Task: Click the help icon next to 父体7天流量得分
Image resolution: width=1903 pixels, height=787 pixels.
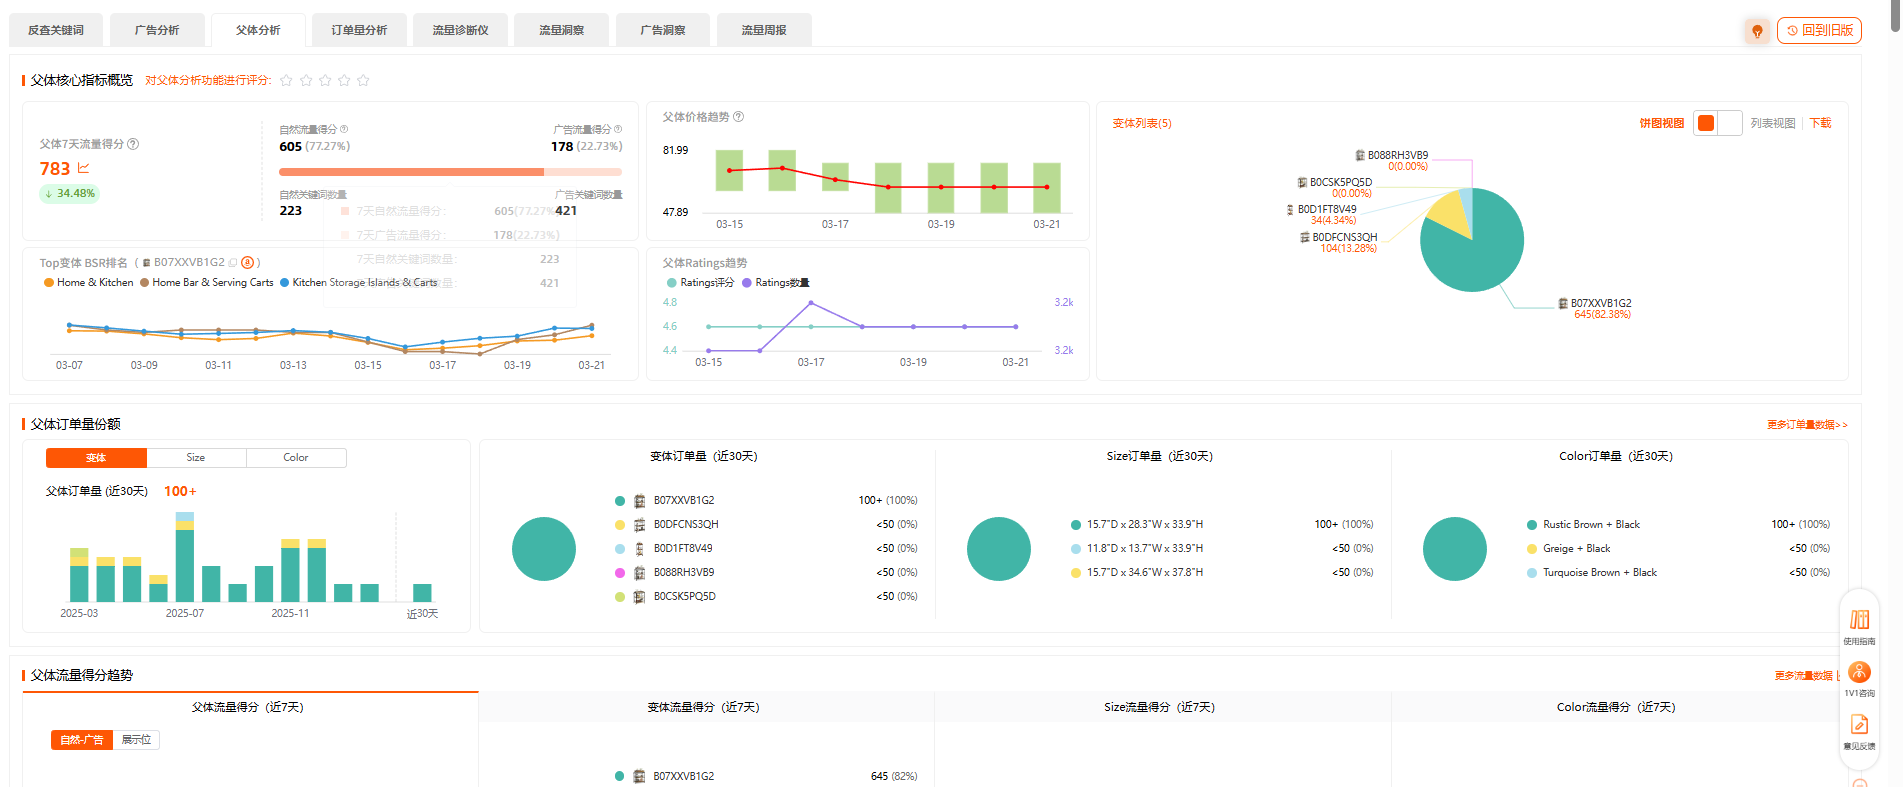Action: [x=133, y=144]
